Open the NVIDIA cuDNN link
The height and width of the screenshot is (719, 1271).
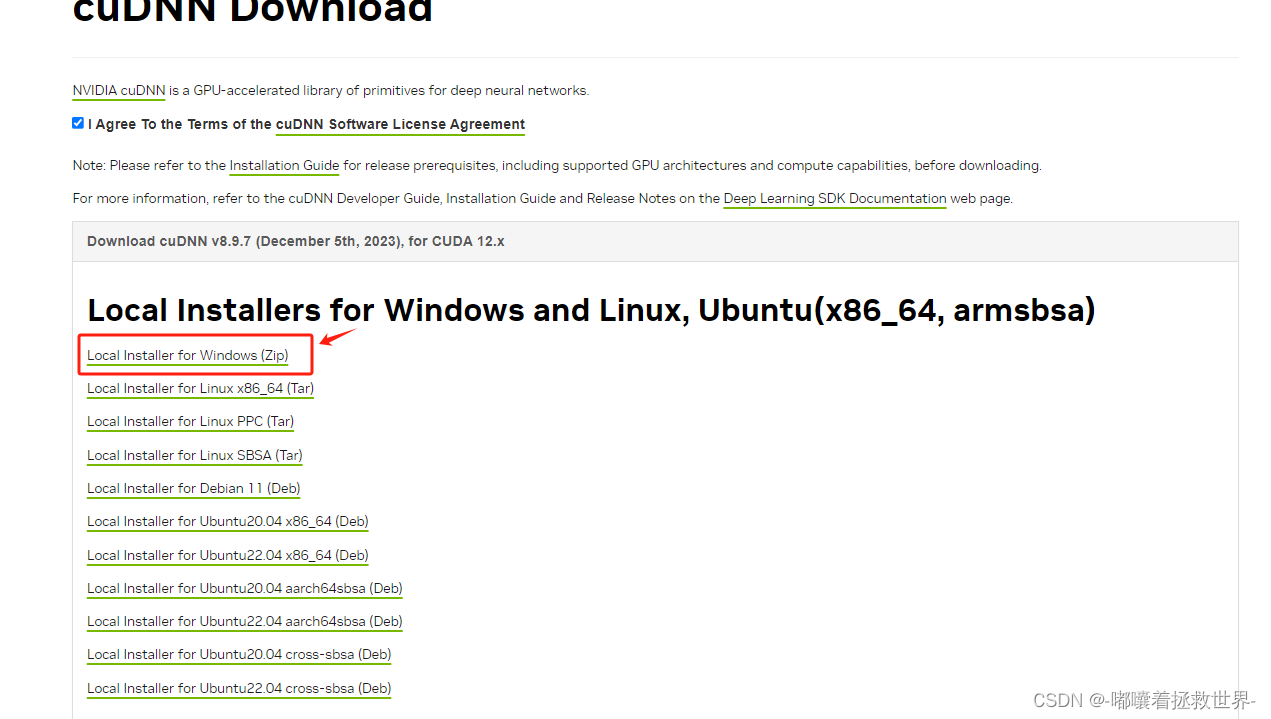click(x=119, y=90)
